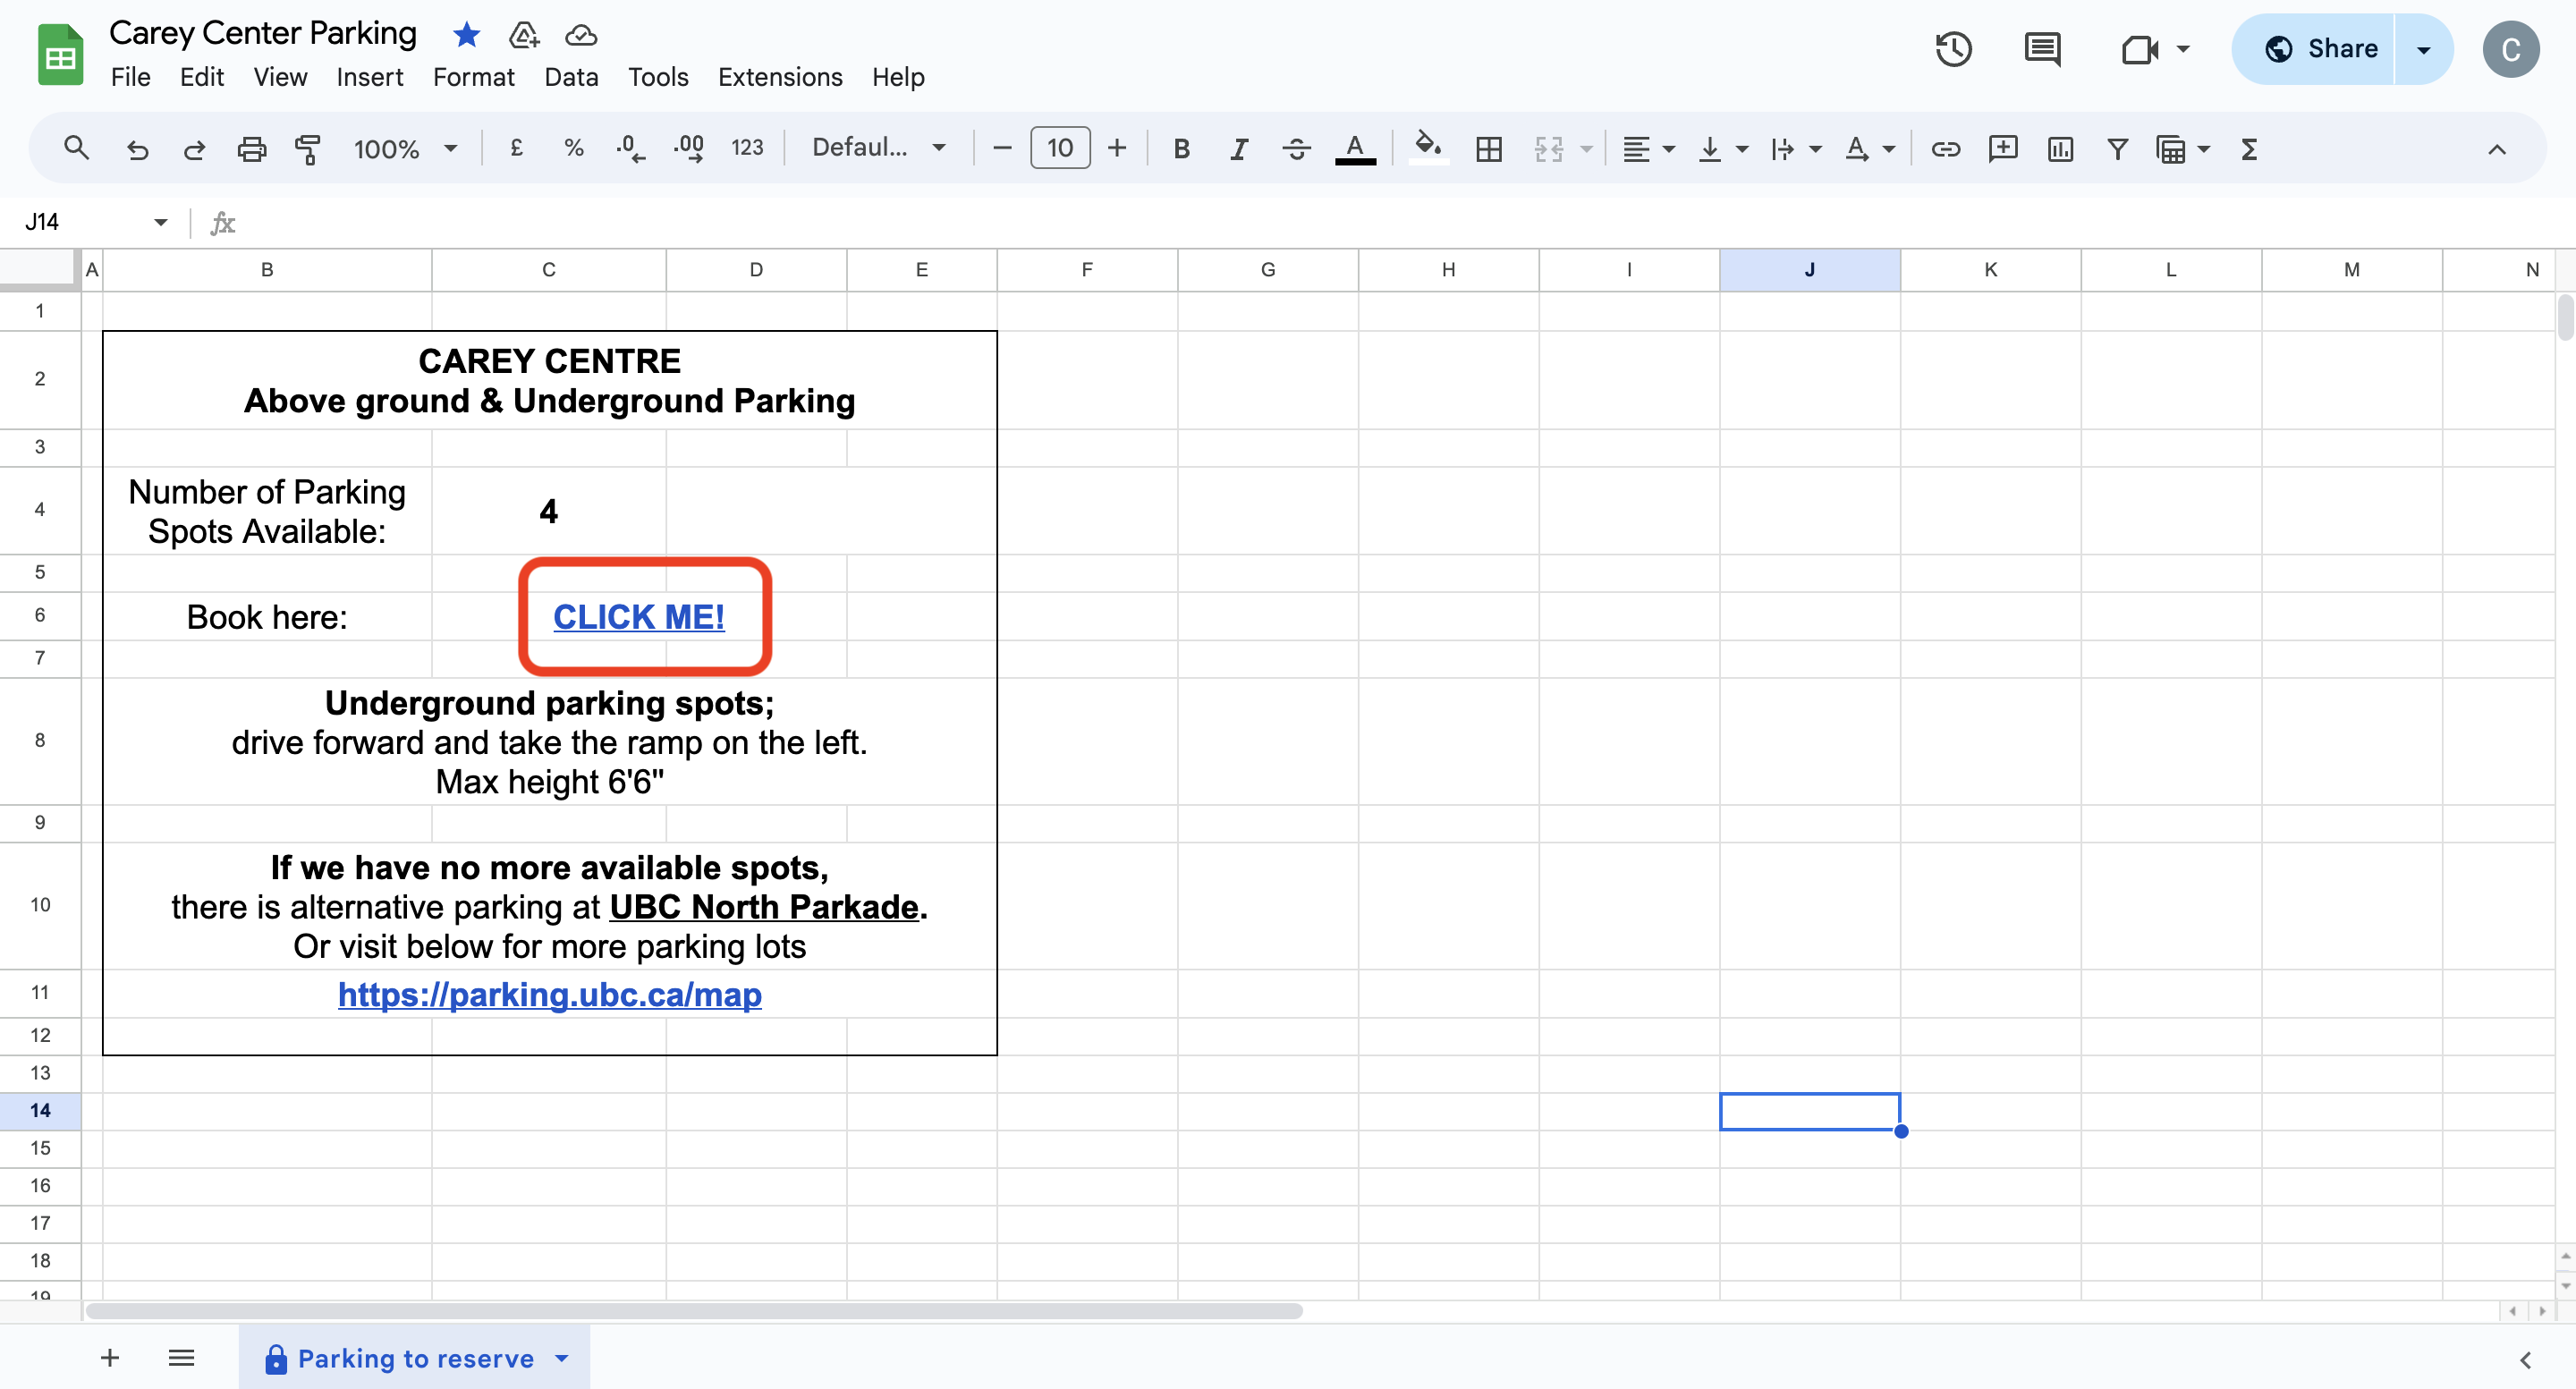2576x1389 pixels.
Task: Open the Extensions menu
Action: pyautogui.click(x=779, y=77)
